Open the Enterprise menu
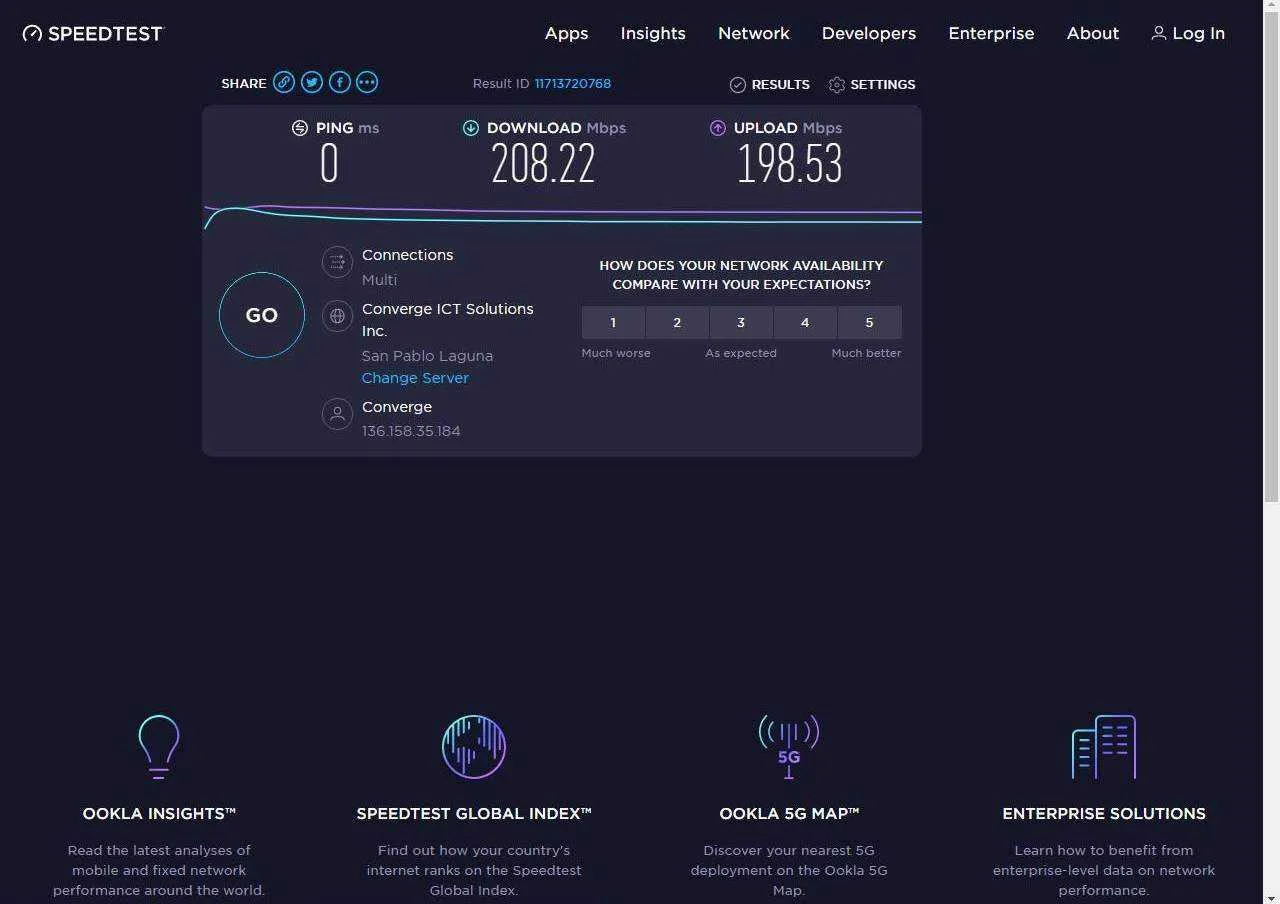Screen dimensions: 1280x904 click(x=991, y=33)
